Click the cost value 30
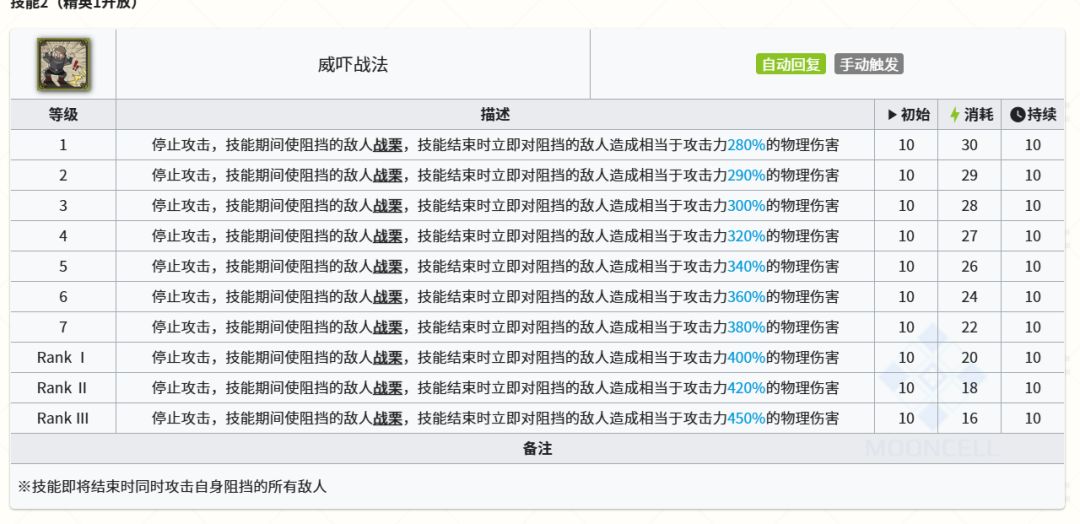Viewport: 1080px width, 524px height. [x=969, y=145]
